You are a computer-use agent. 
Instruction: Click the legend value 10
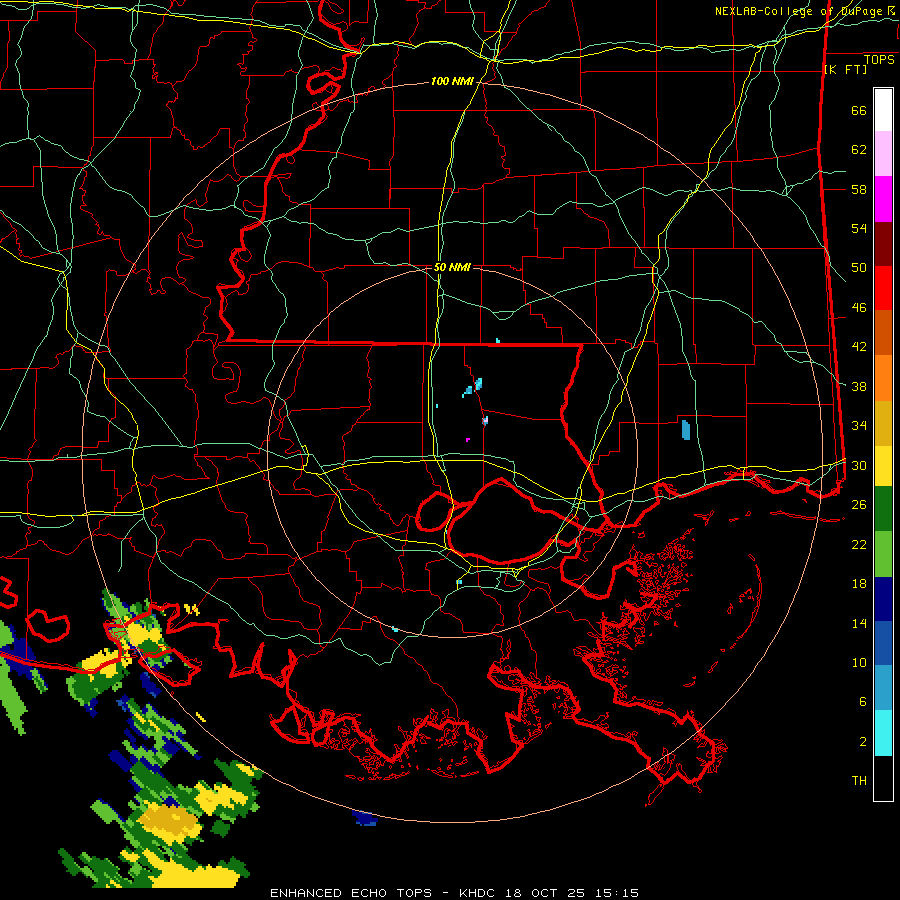click(x=859, y=662)
